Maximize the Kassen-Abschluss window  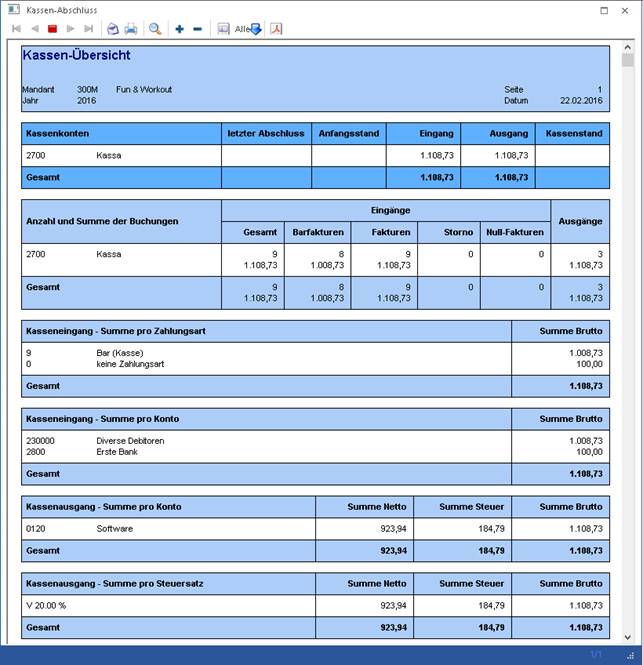pyautogui.click(x=604, y=9)
